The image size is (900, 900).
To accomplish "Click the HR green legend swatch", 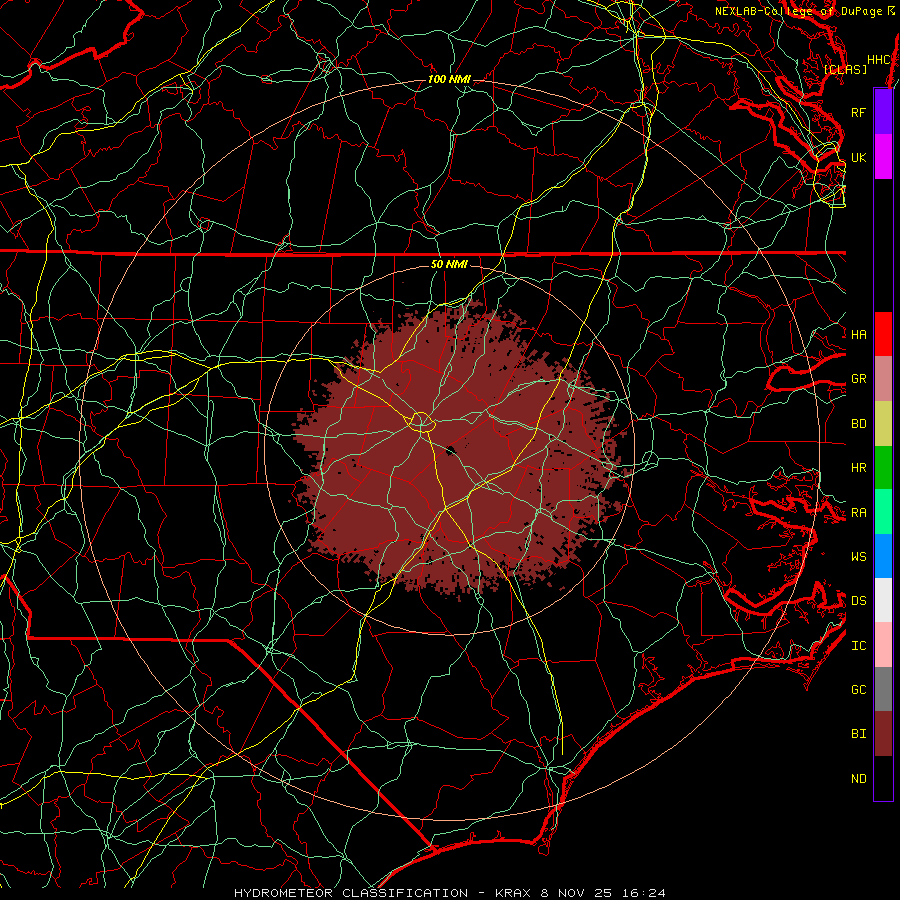I will (x=883, y=467).
